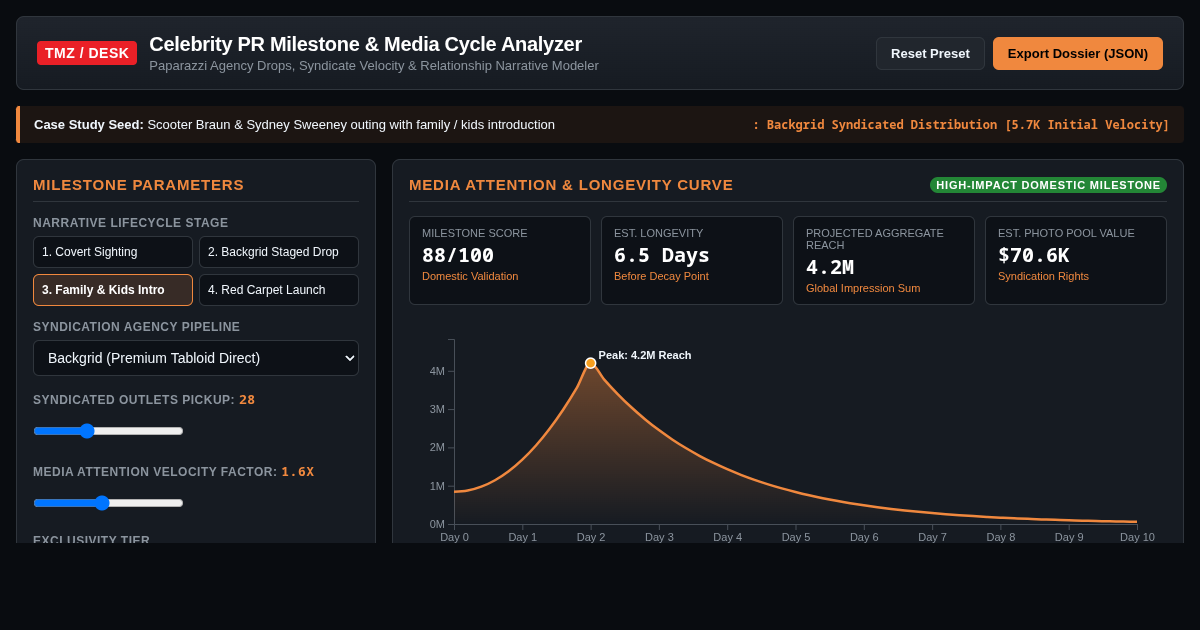The width and height of the screenshot is (1200, 630).
Task: Click the Day 10 axis label
Action: pos(1137,537)
